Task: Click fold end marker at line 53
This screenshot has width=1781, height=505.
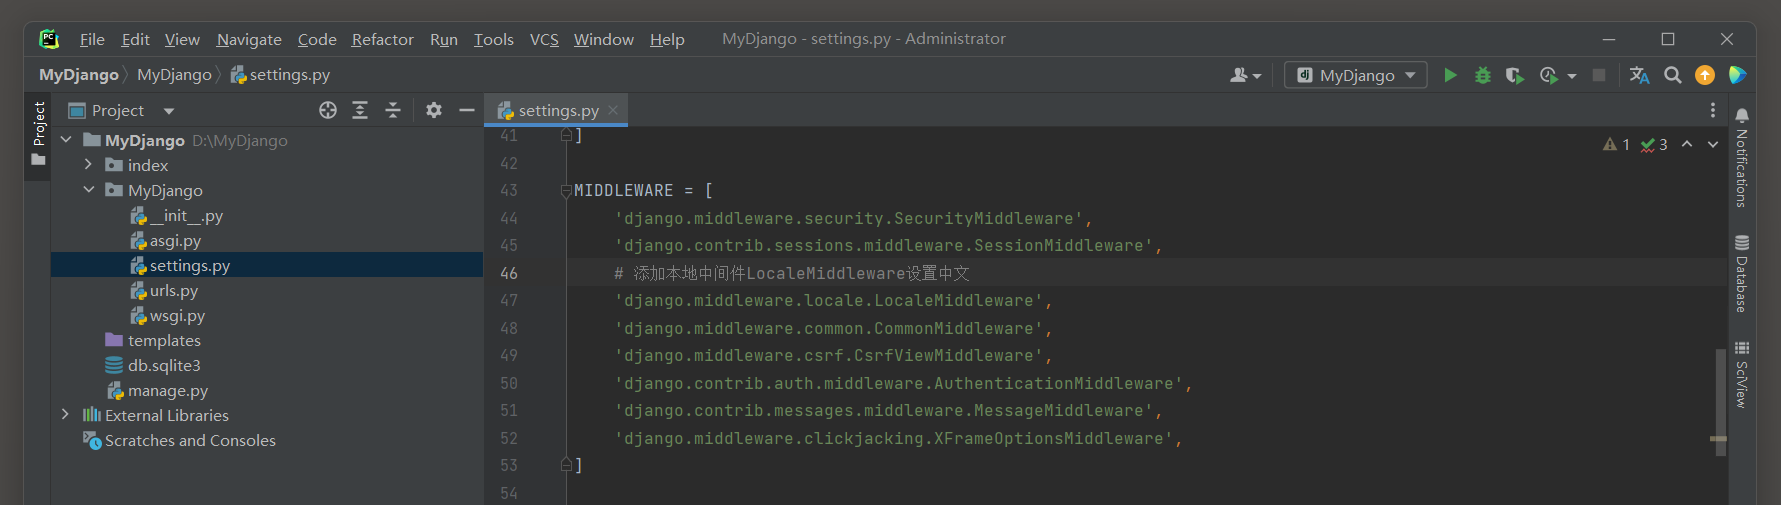Action: 566,465
